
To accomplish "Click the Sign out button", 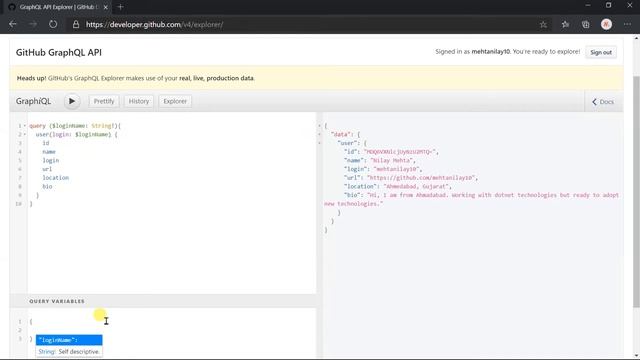I will click(x=601, y=52).
